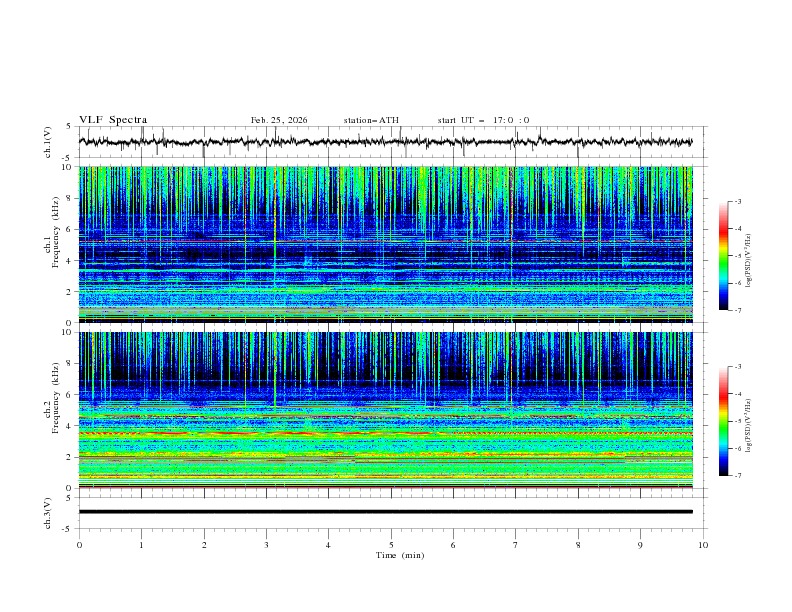Click the lower PSD color scale bar

(723, 421)
